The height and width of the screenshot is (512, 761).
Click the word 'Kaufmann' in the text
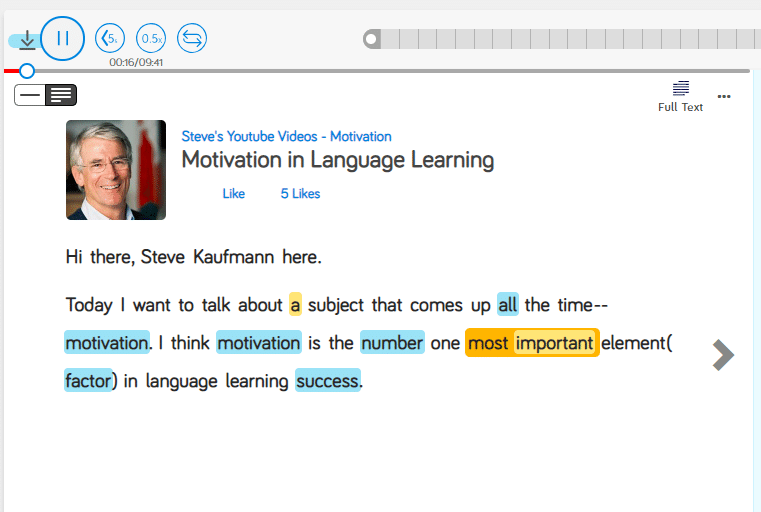pos(234,257)
